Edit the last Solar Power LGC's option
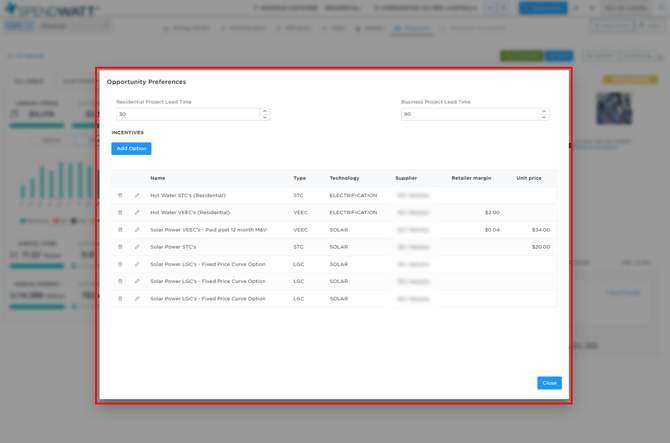670x443 pixels. point(137,299)
